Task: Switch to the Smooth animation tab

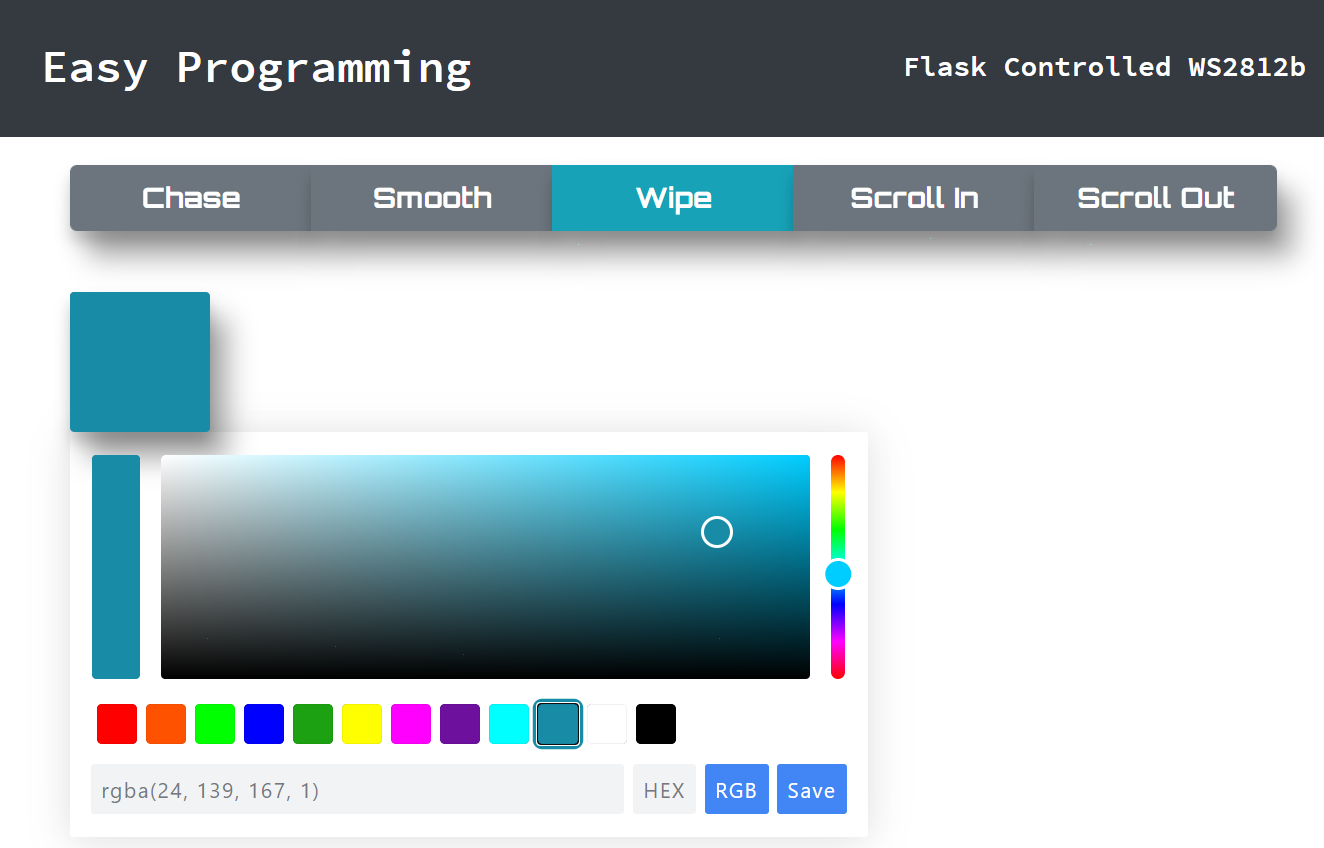Action: 432,198
